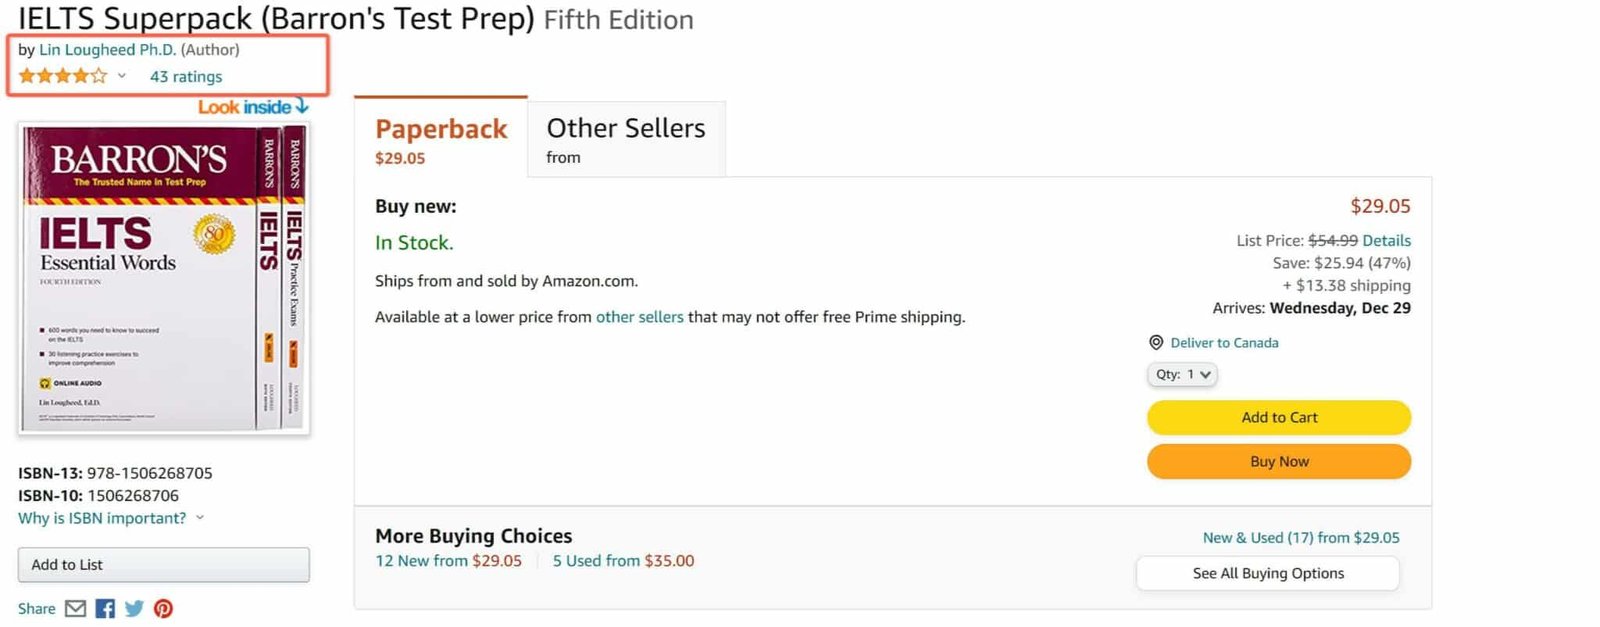
Task: Share via email envelope icon
Action: tap(75, 608)
